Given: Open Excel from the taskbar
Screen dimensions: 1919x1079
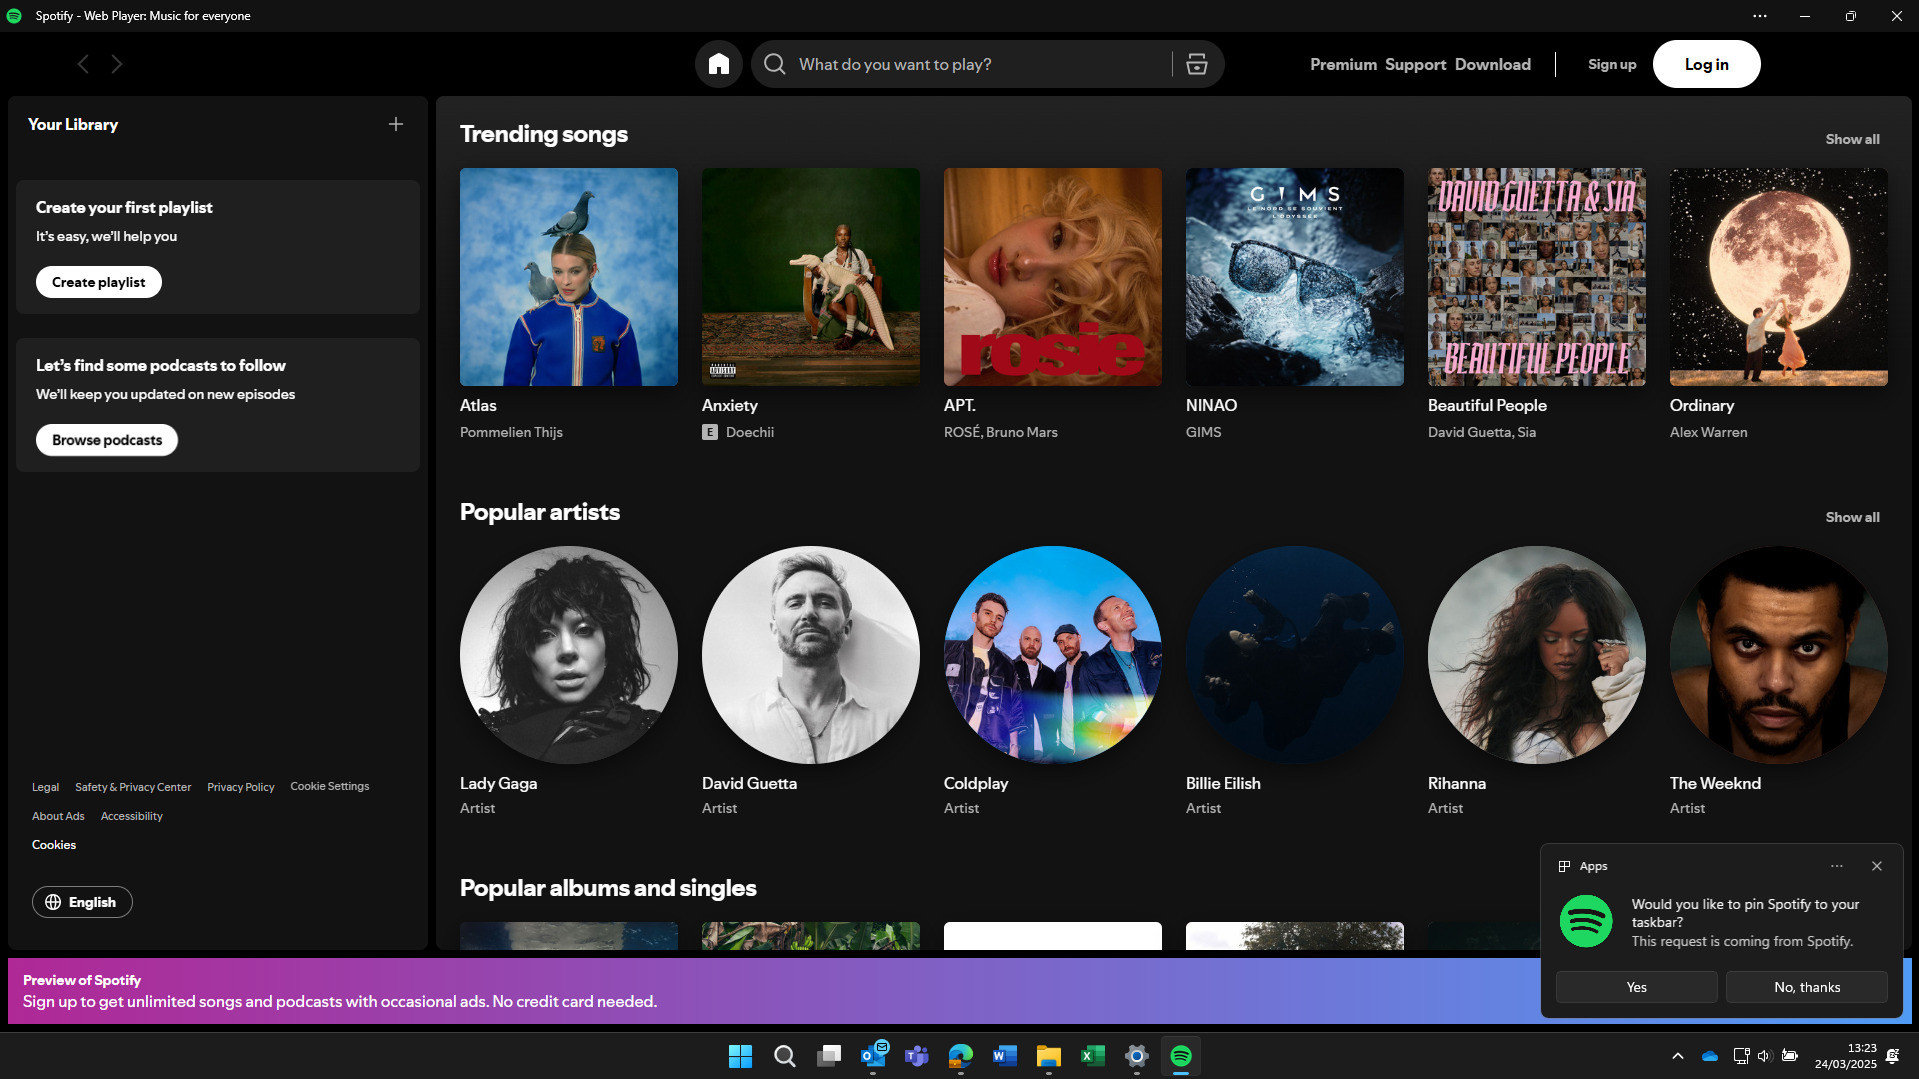Looking at the screenshot, I should click(1093, 1056).
